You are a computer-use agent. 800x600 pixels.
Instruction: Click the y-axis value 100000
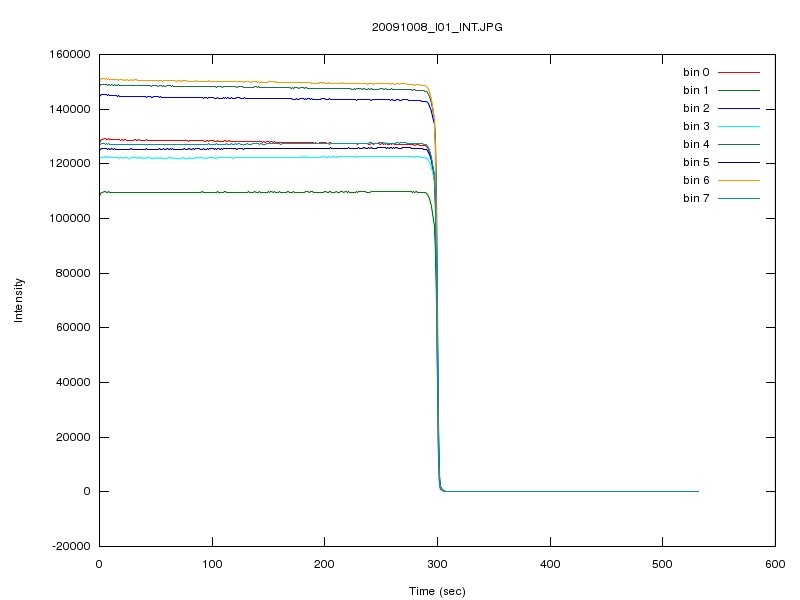70,218
